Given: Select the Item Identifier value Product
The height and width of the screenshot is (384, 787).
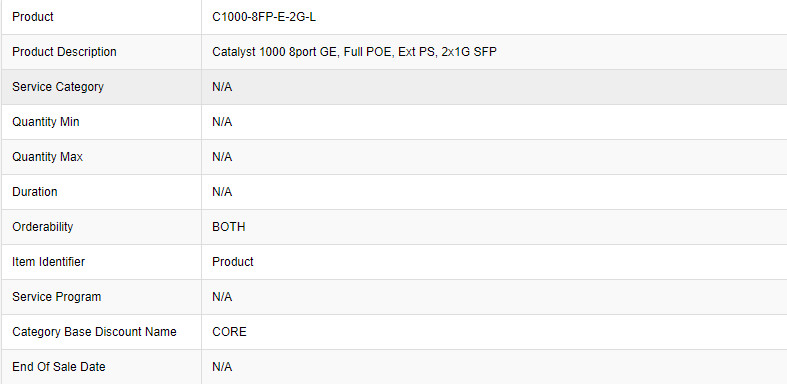Looking at the screenshot, I should click(x=233, y=262).
